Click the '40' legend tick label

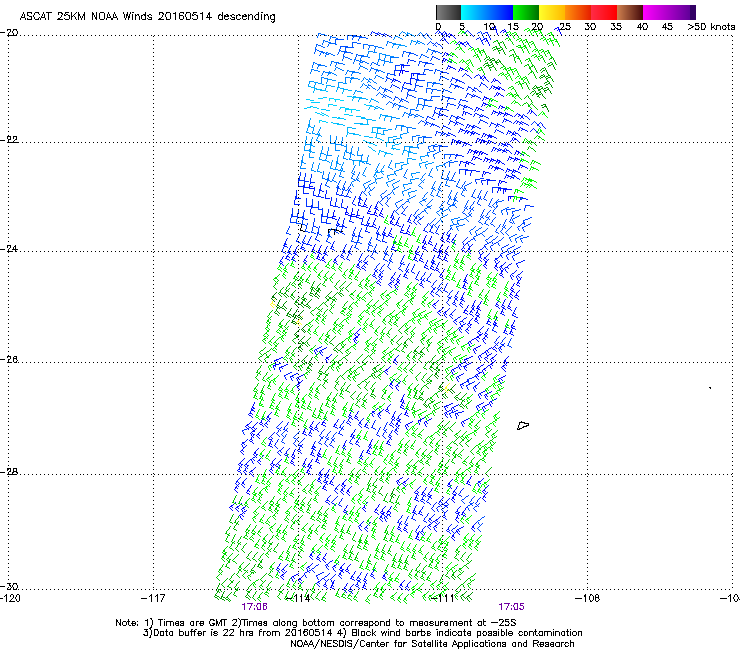point(642,27)
